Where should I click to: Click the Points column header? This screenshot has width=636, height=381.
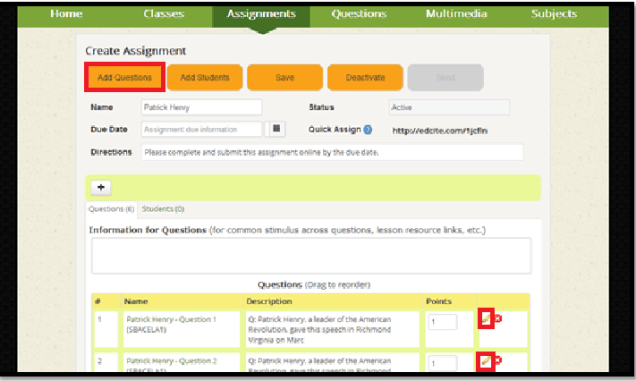point(439,301)
